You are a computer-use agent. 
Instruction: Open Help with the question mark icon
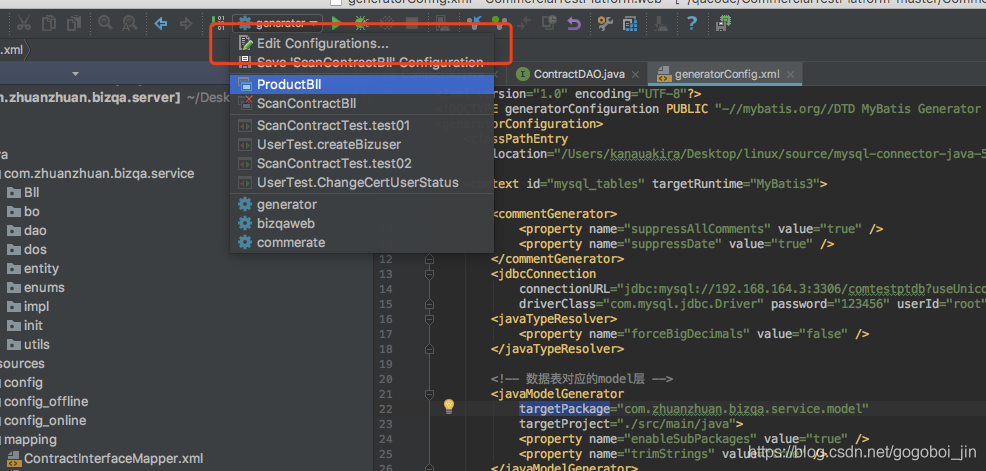[692, 24]
